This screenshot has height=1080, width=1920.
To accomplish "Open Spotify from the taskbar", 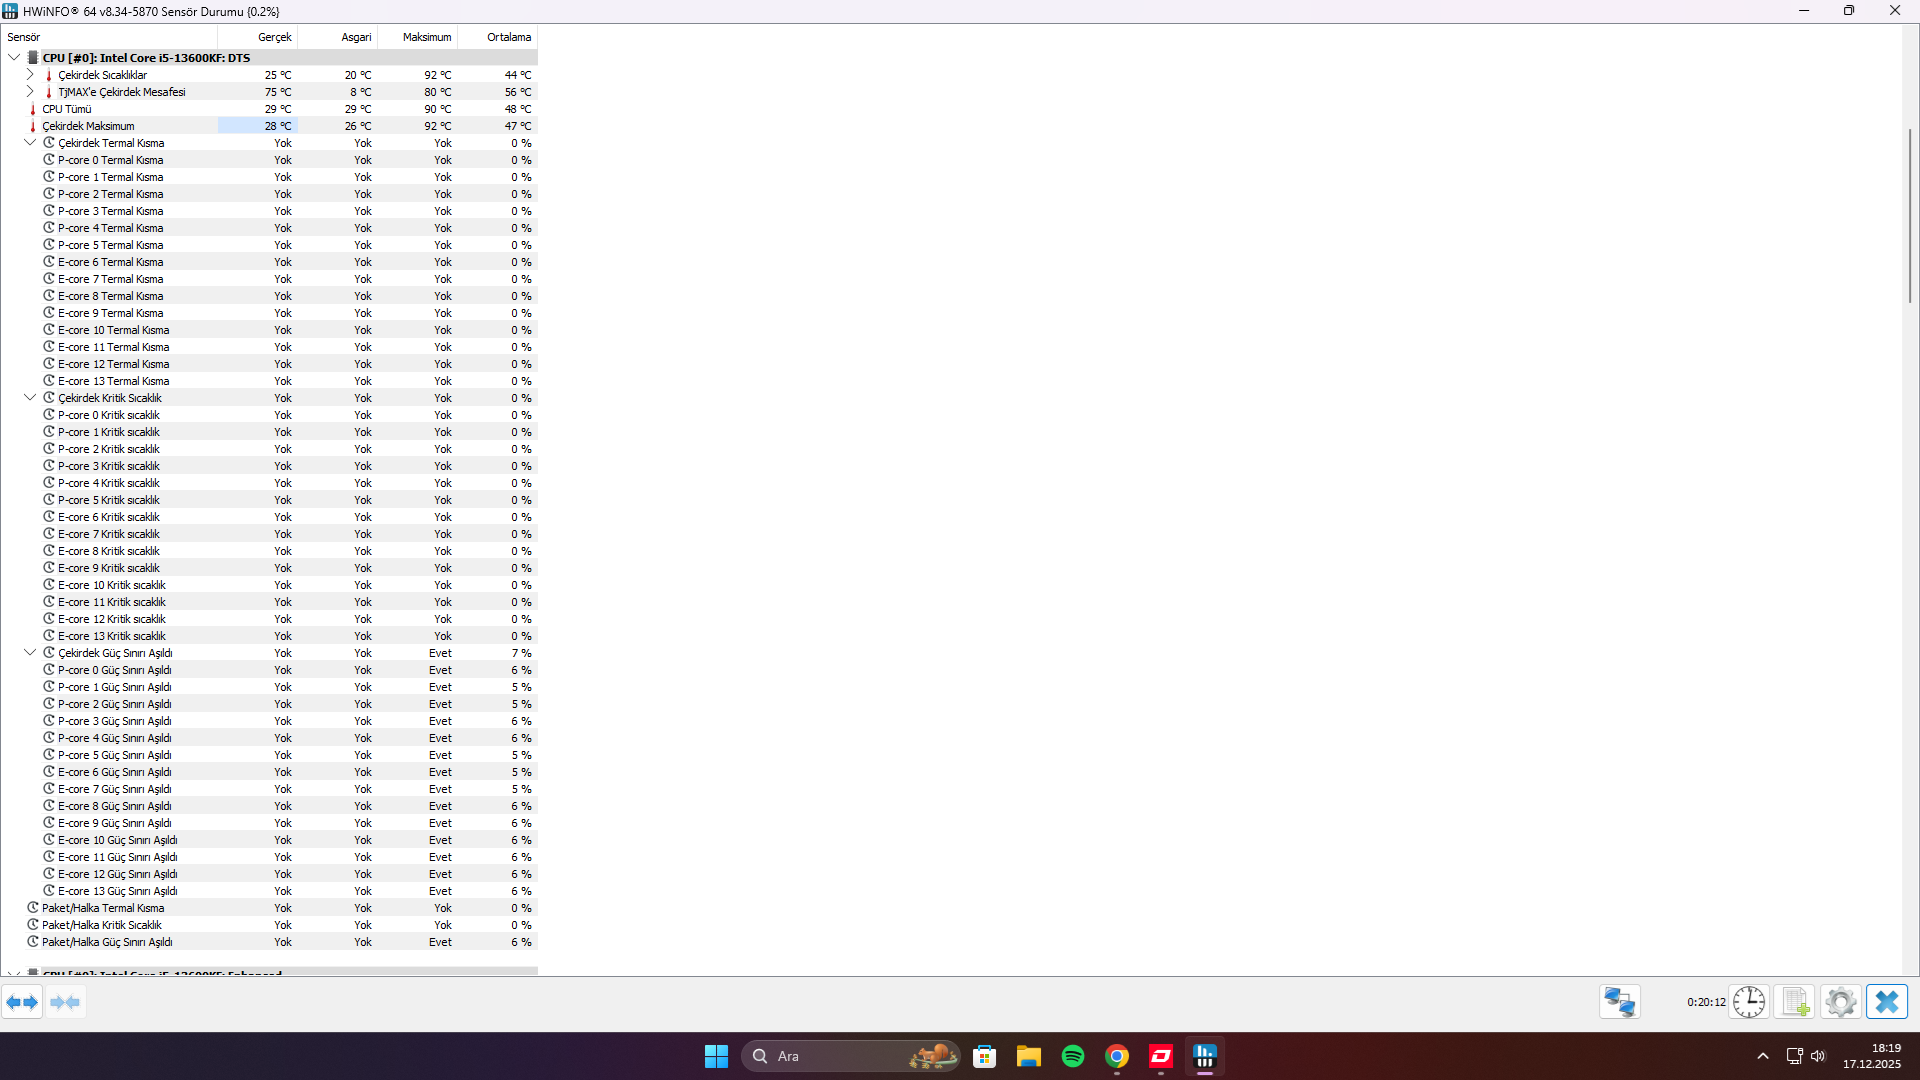I will pos(1073,1056).
